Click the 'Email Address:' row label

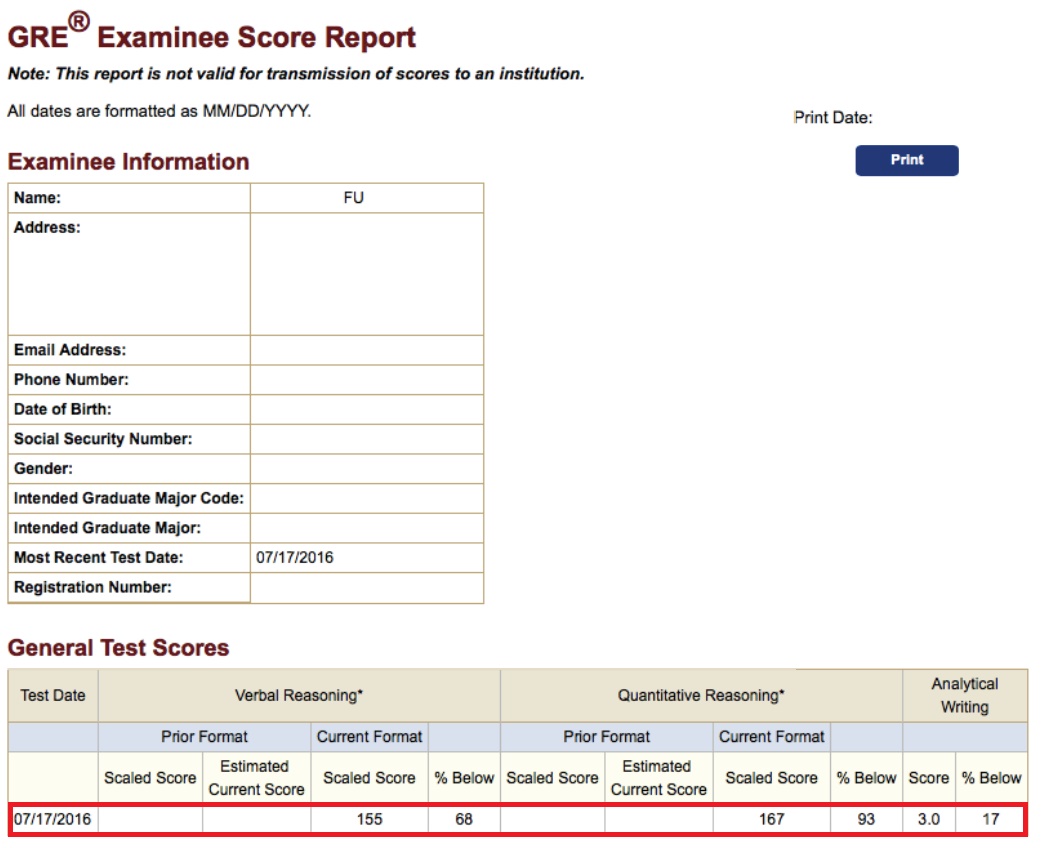[x=70, y=350]
